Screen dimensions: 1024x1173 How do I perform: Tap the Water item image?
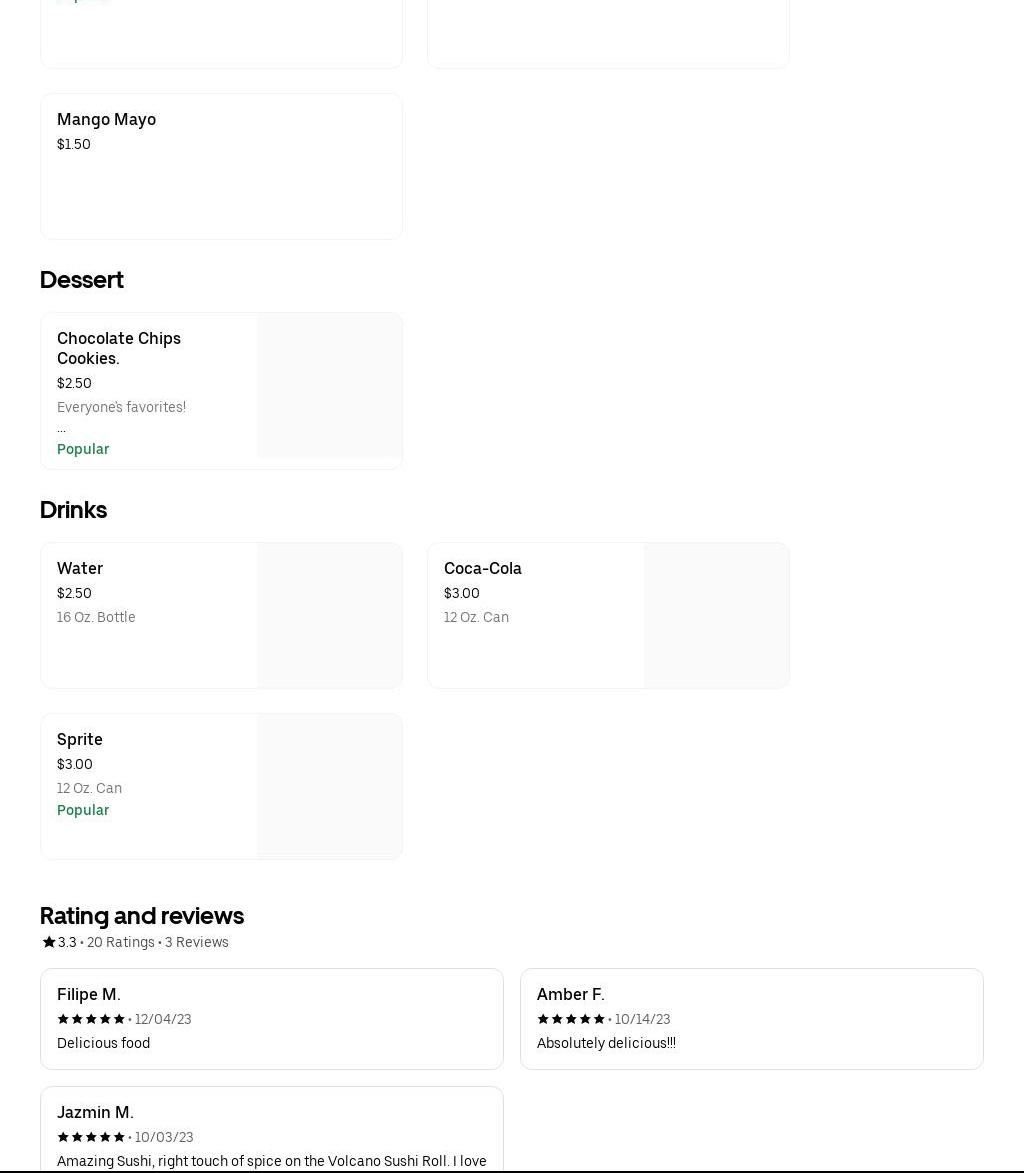[x=329, y=616]
